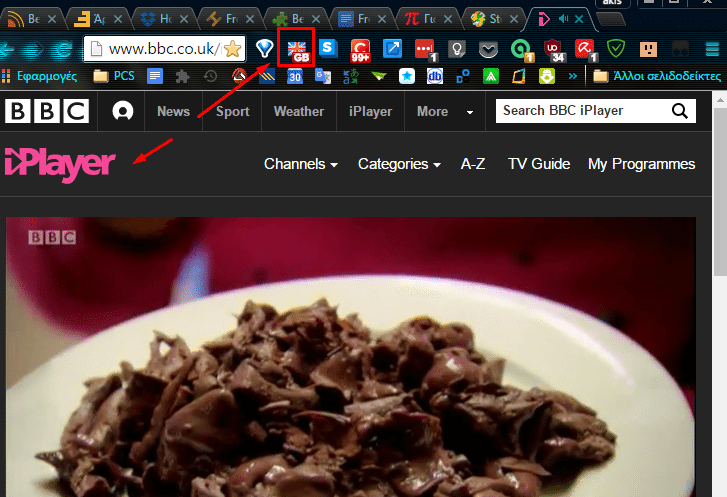Switch to the RSS feed tab

click(30, 19)
